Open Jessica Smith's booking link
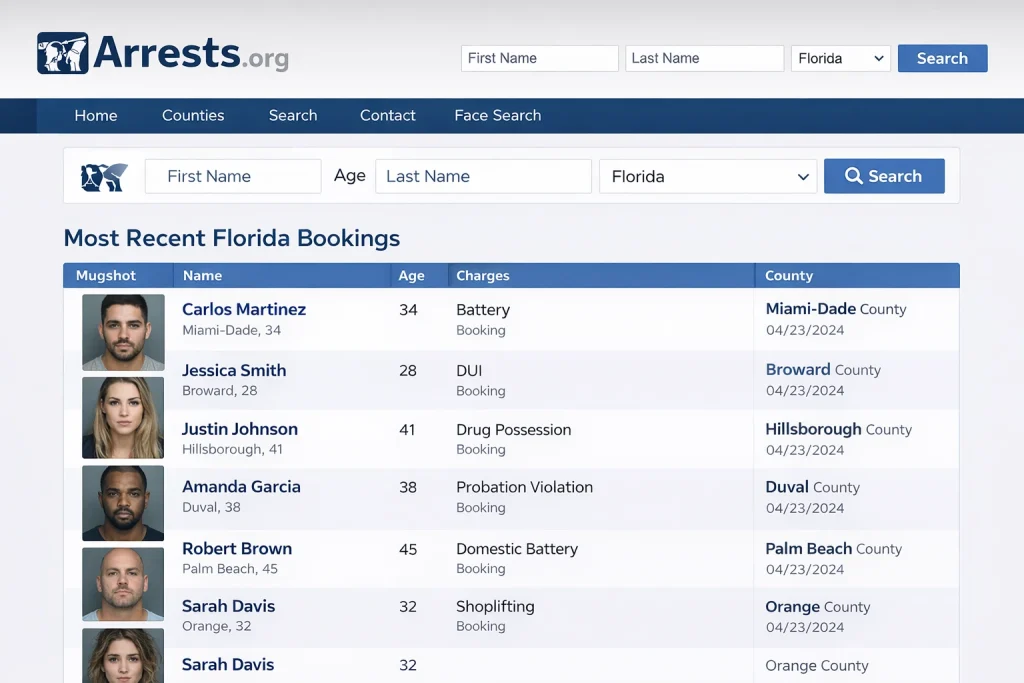 pyautogui.click(x=234, y=370)
